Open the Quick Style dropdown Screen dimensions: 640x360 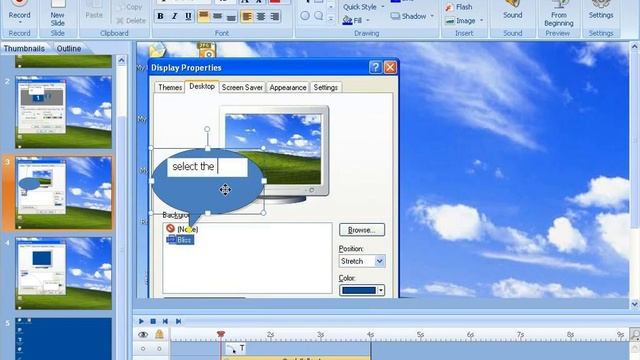click(x=363, y=7)
